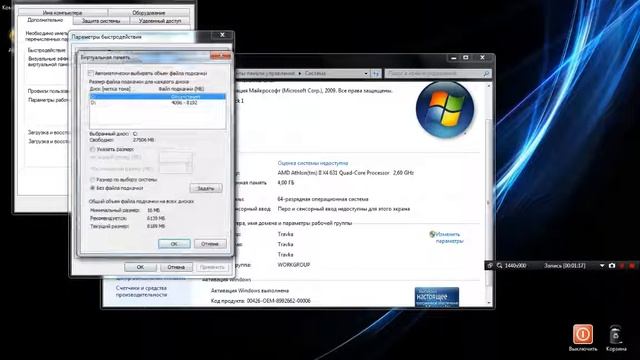Click the 4,00 ГБ memory value
Image resolution: width=640 pixels, height=360 pixels.
click(x=285, y=182)
